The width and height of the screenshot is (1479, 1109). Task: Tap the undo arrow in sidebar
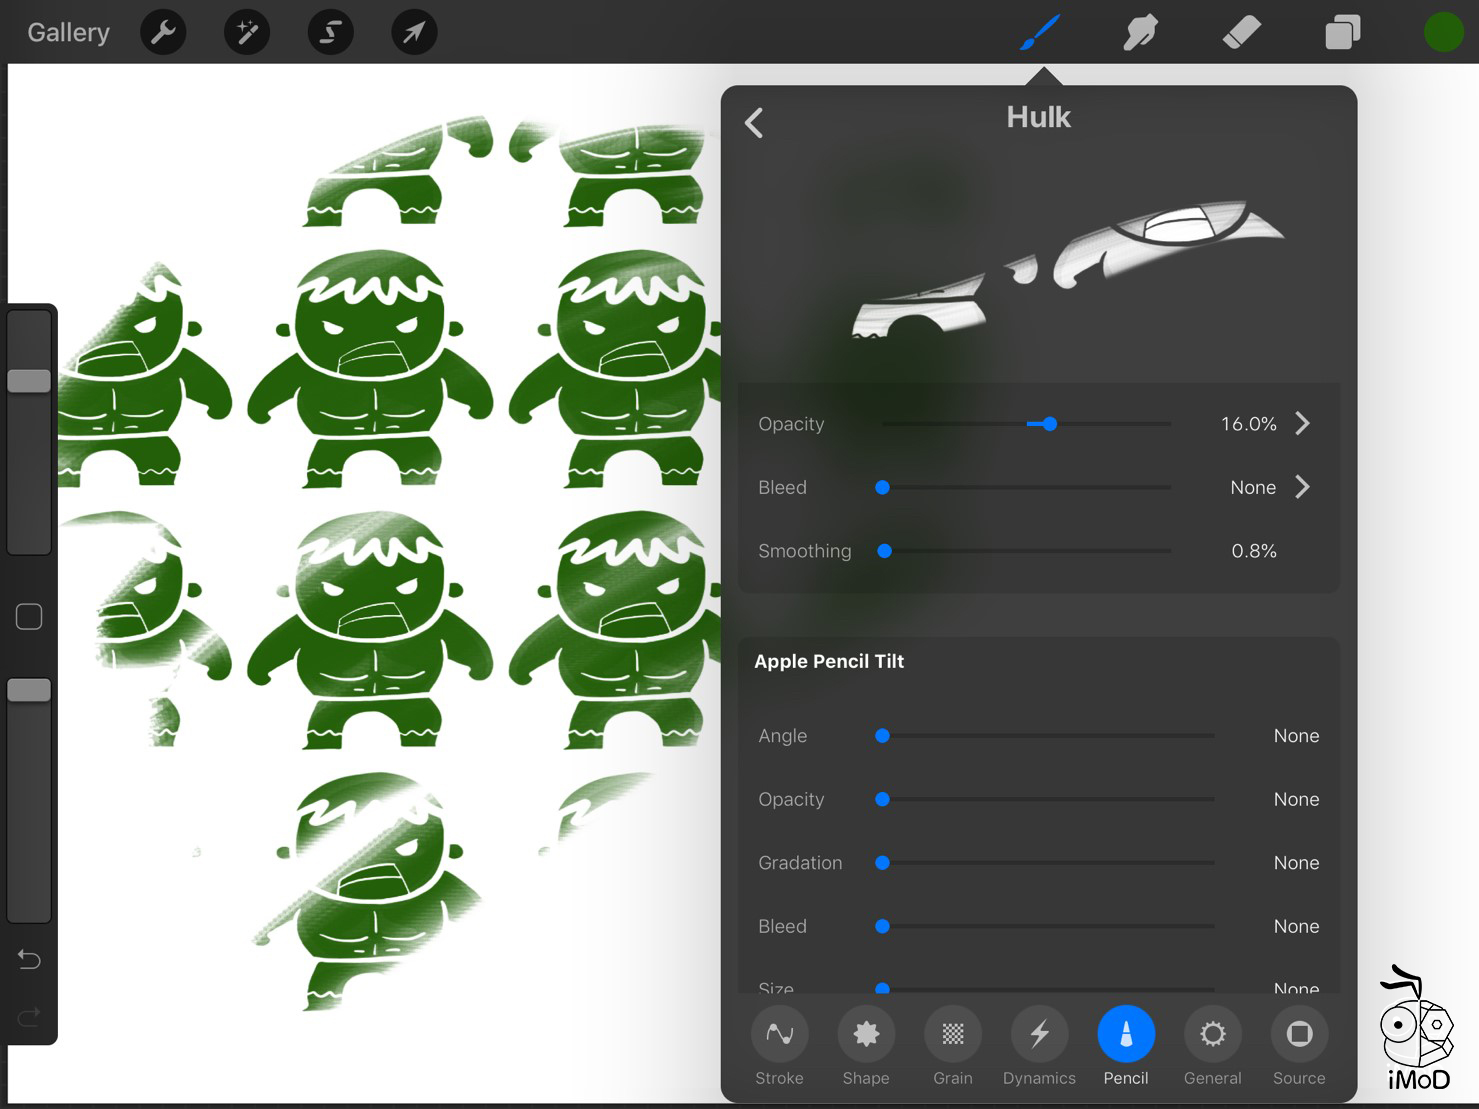pos(29,960)
